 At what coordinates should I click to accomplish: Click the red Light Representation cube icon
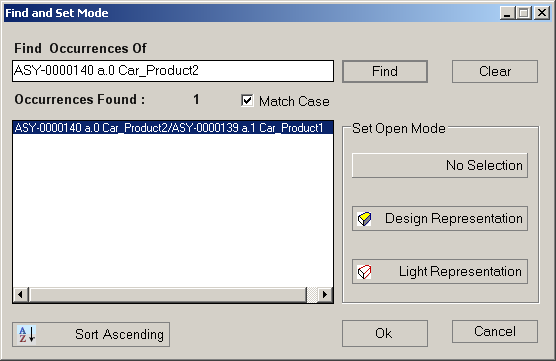pos(364,272)
